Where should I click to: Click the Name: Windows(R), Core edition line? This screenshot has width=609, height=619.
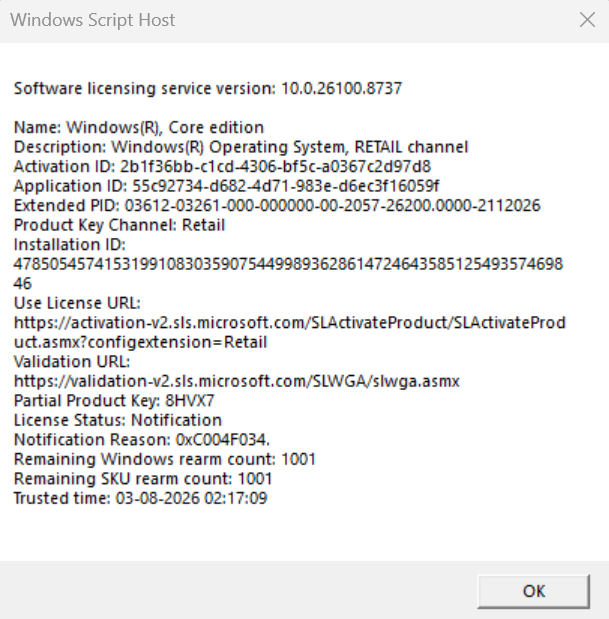coord(139,128)
